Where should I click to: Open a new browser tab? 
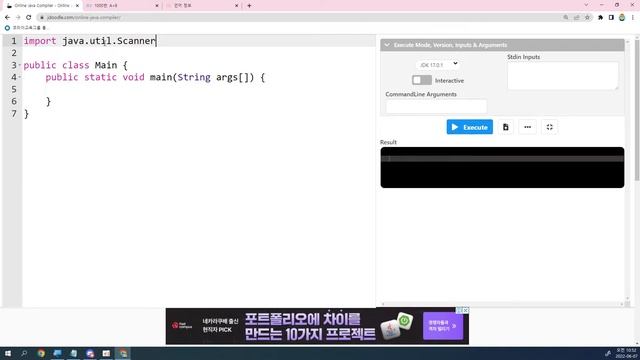pyautogui.click(x=249, y=6)
